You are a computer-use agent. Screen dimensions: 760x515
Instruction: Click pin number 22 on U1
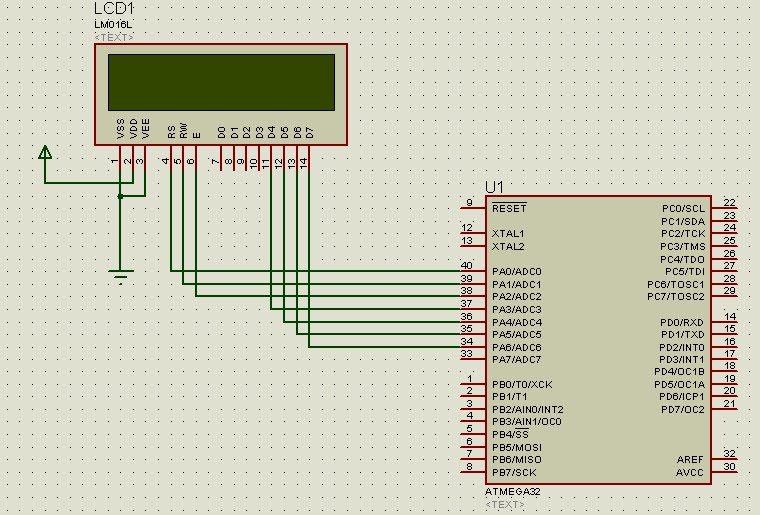click(x=729, y=203)
